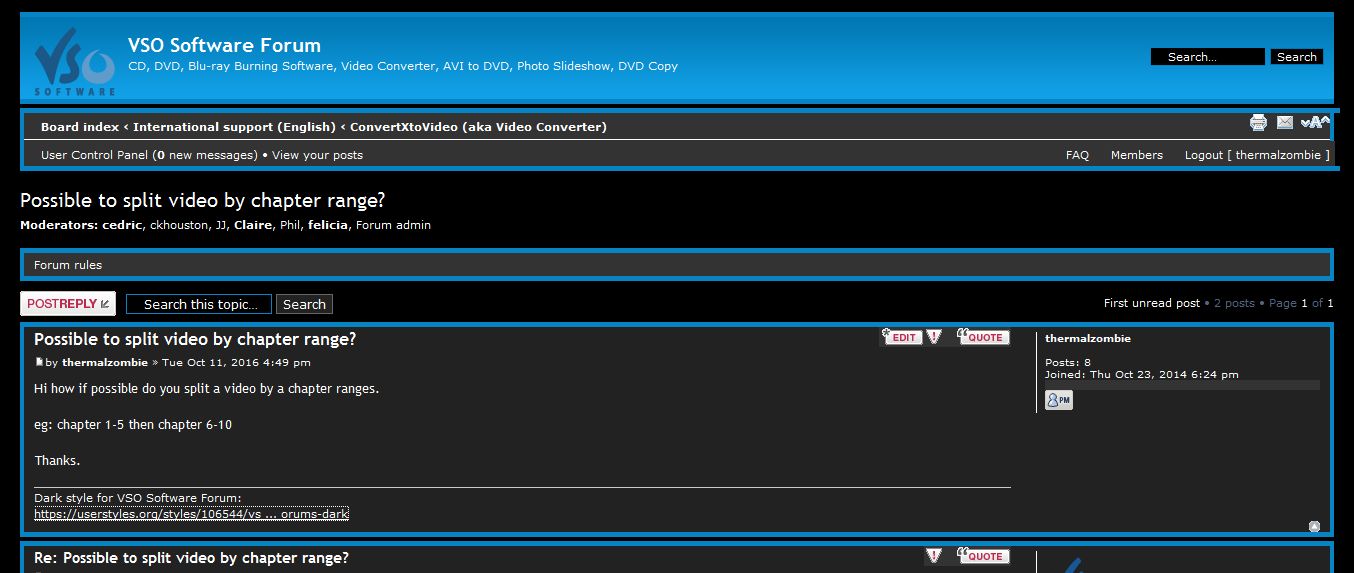
Task: Jump to top using first post's arrow icon
Action: [1314, 526]
